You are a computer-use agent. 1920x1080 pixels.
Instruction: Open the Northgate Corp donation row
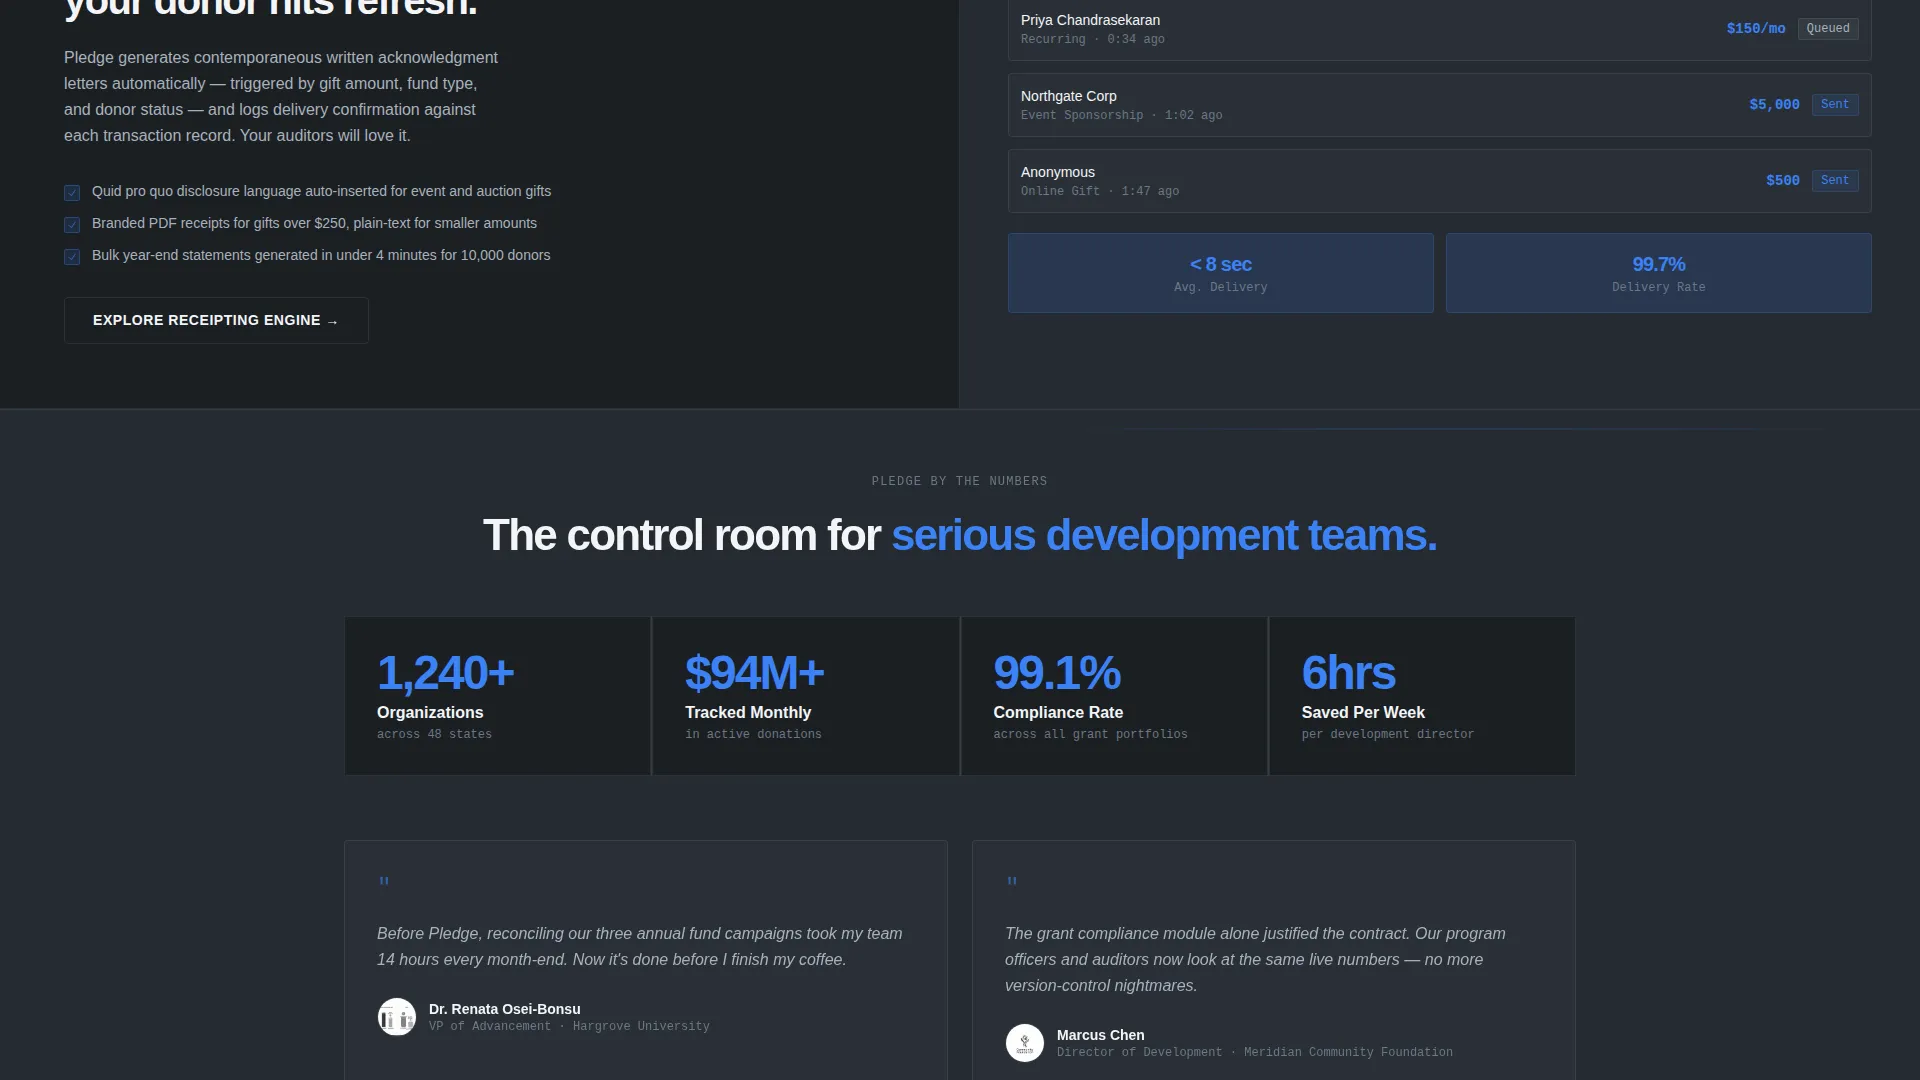1440,105
